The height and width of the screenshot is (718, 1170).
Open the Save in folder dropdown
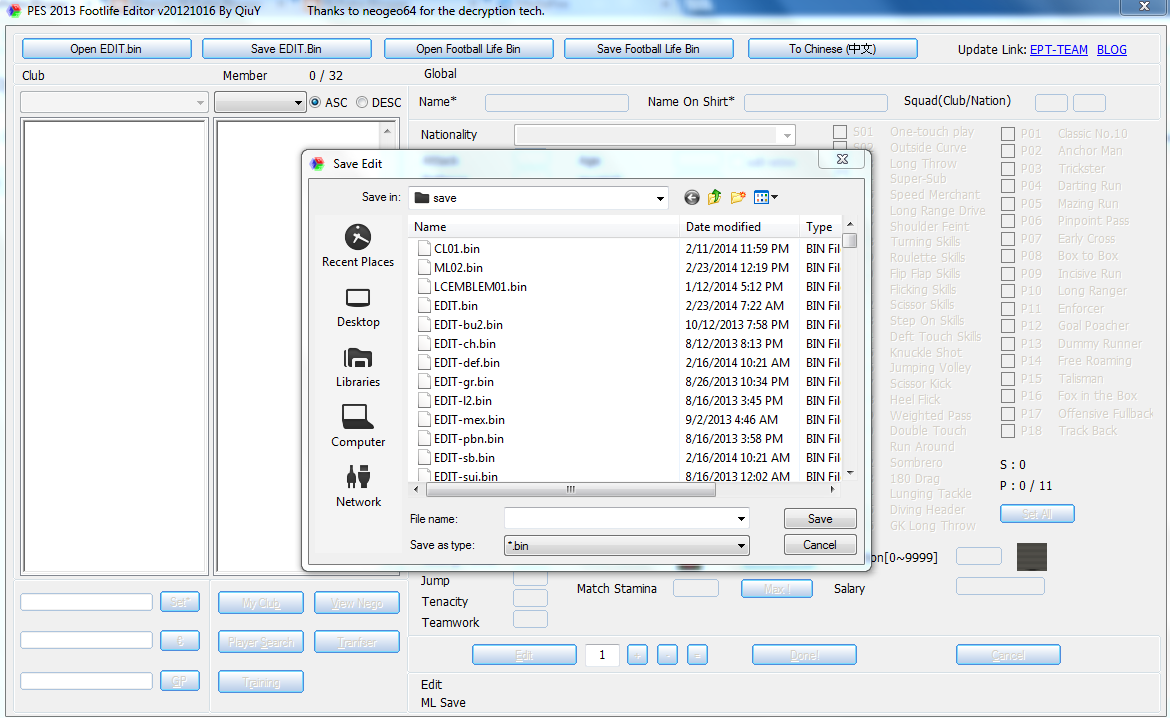[660, 197]
